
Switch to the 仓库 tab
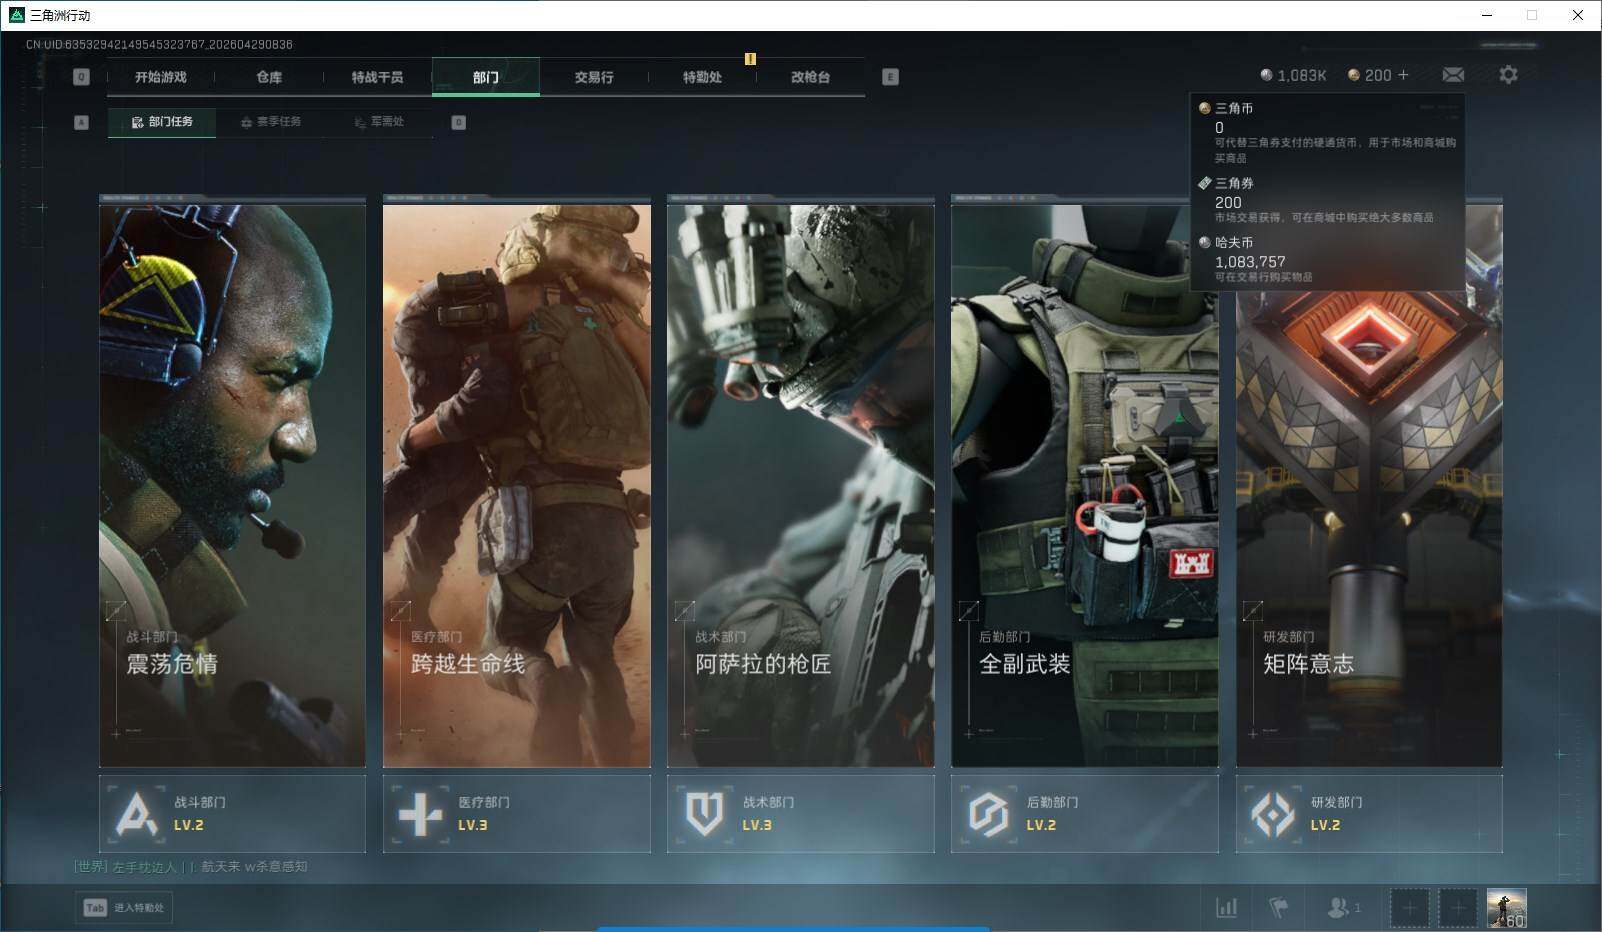pos(269,77)
